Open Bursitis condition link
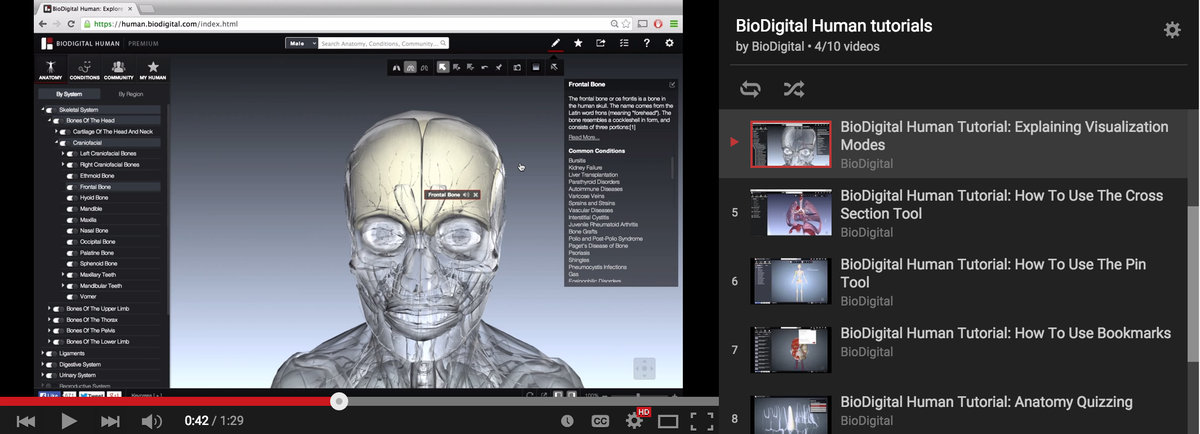 pyautogui.click(x=577, y=160)
